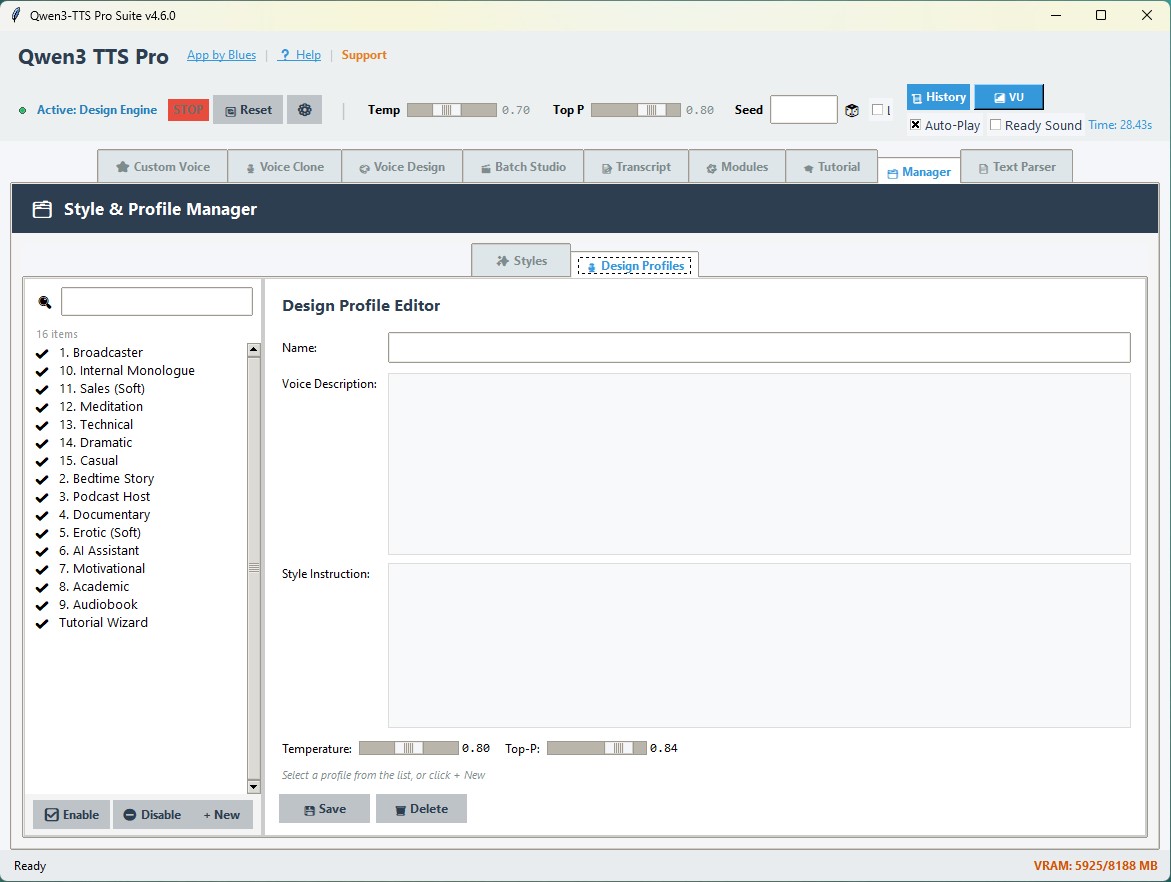This screenshot has width=1171, height=882.
Task: Click the magnifier search icon above the list
Action: [45, 301]
